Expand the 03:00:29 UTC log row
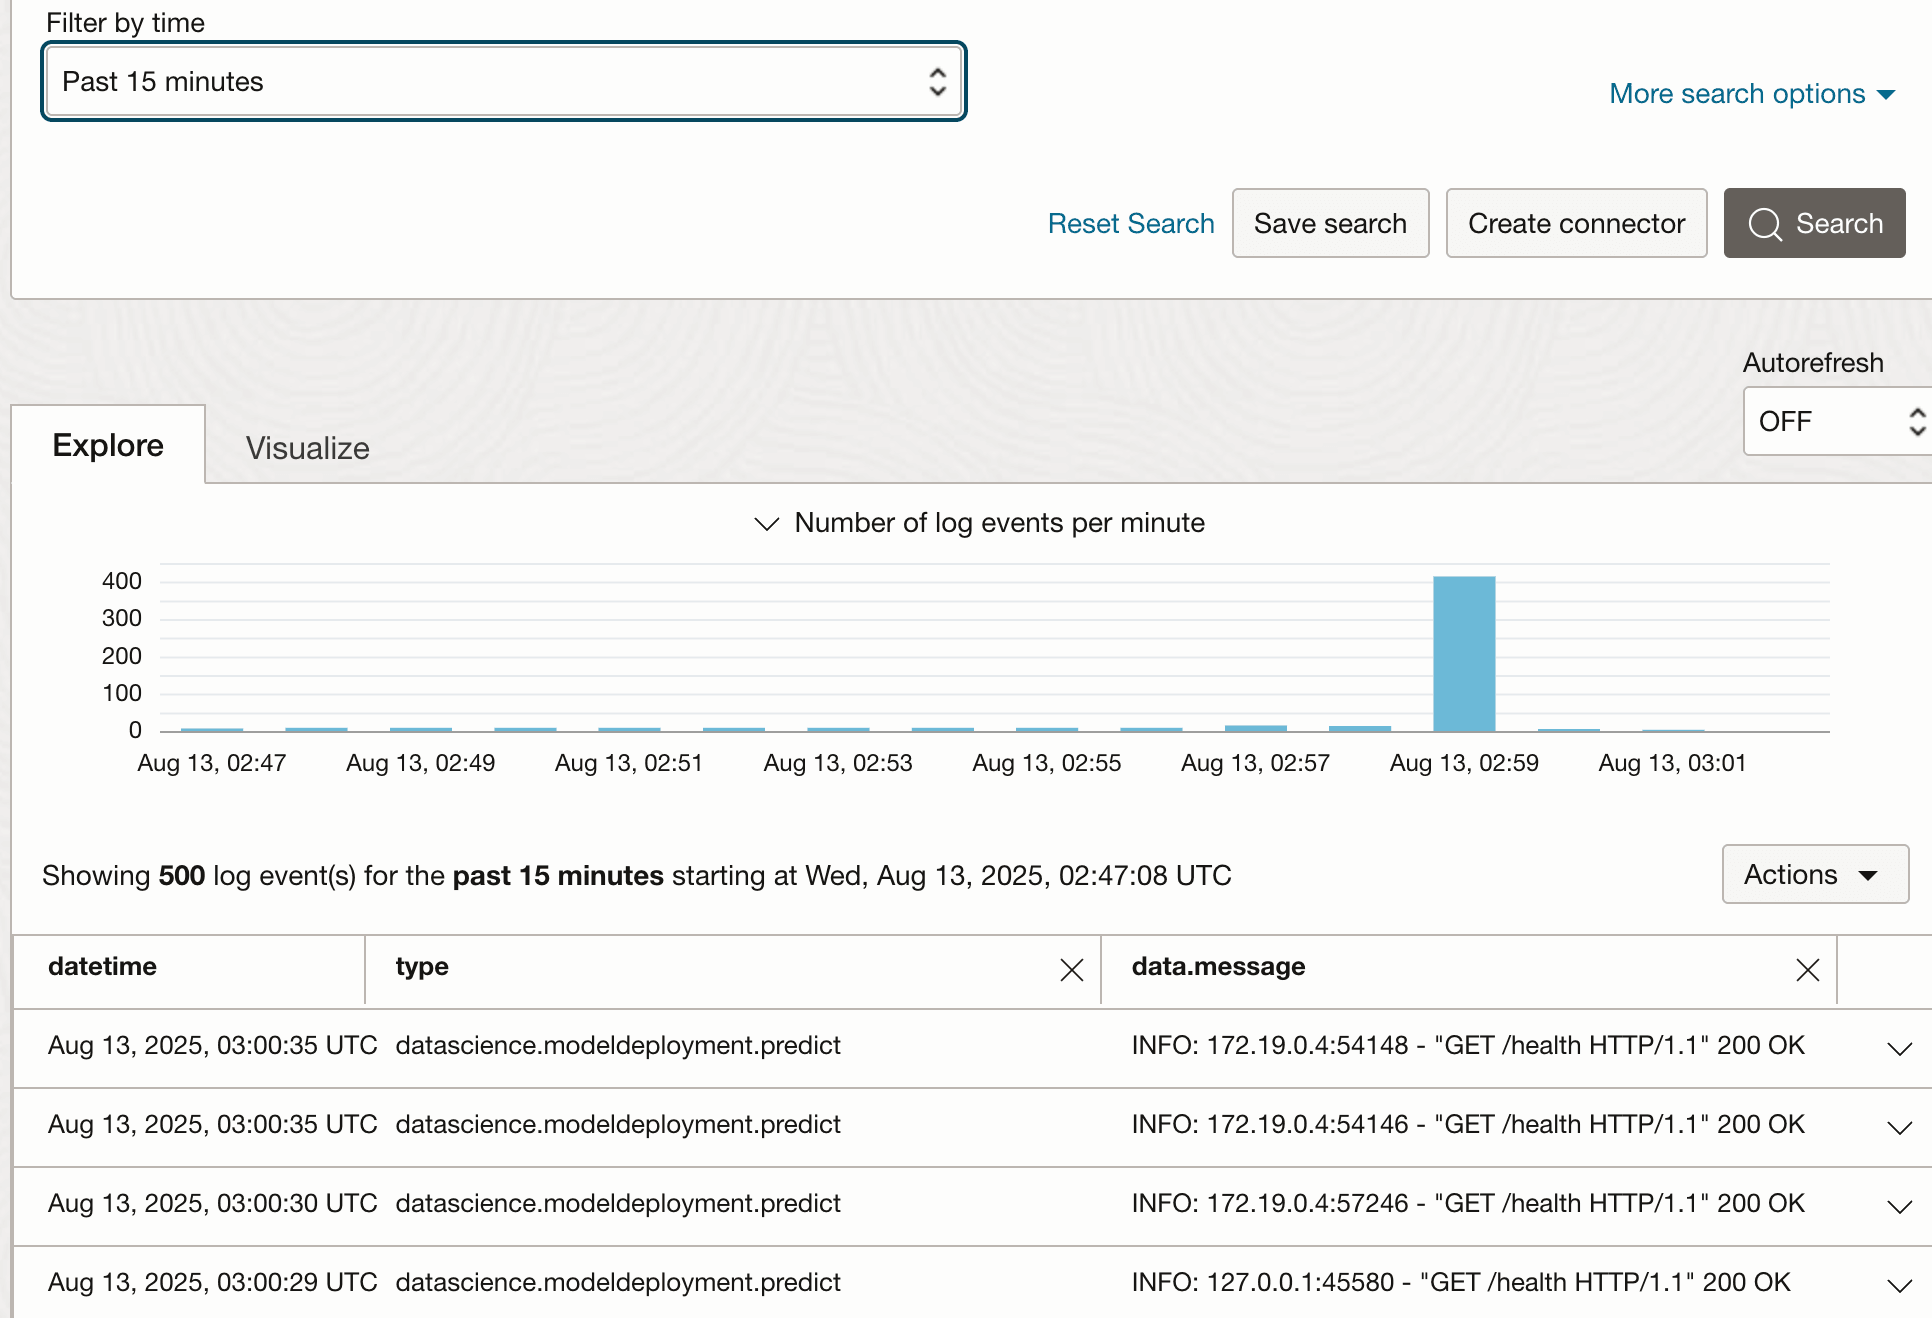1932x1318 pixels. pyautogui.click(x=1899, y=1285)
